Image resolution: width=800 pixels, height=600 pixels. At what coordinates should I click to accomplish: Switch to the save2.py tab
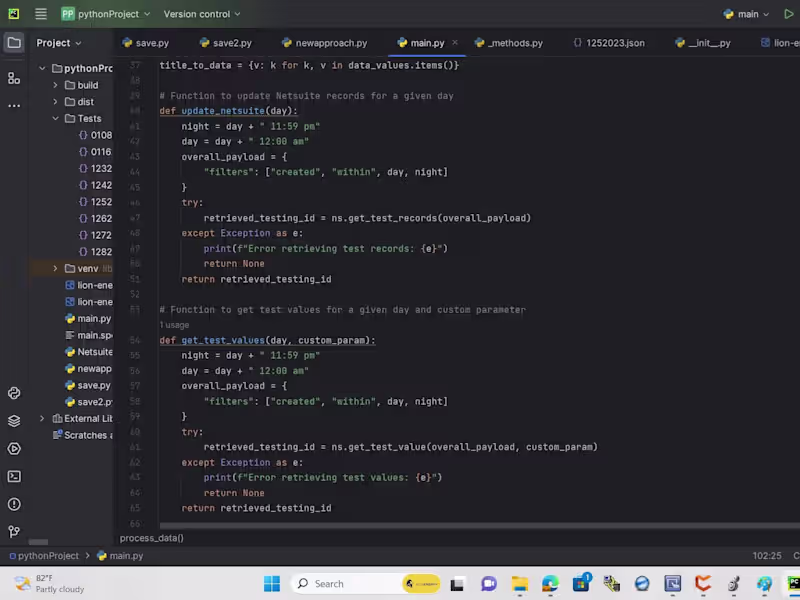click(x=226, y=43)
